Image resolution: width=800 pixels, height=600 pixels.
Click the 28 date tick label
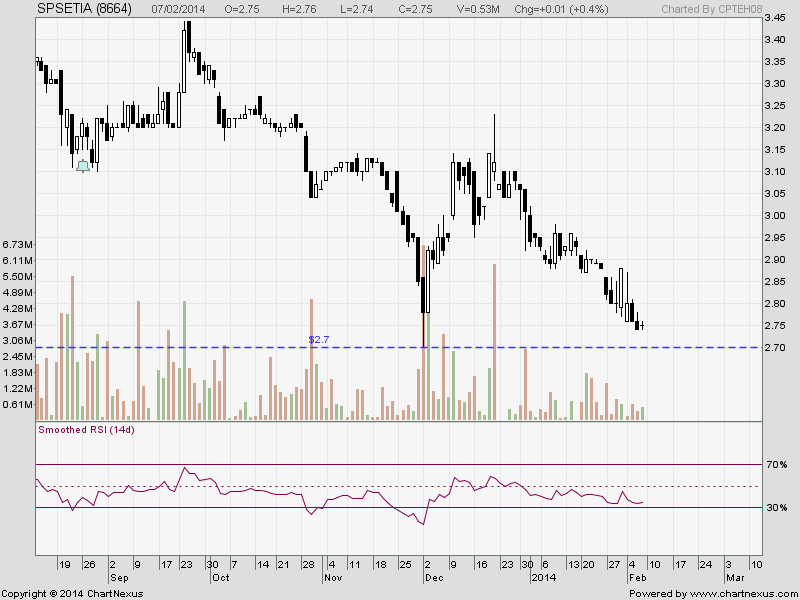(308, 565)
